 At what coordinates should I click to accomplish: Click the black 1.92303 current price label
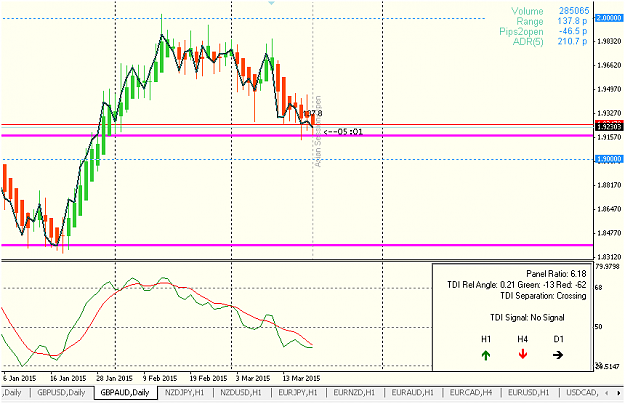pos(609,127)
